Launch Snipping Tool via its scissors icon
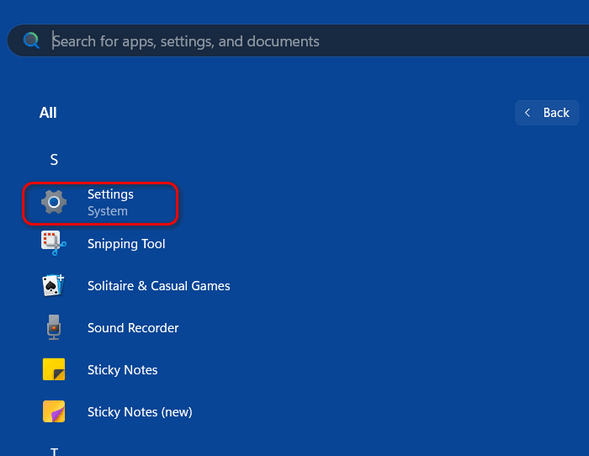This screenshot has width=589, height=456. [54, 243]
